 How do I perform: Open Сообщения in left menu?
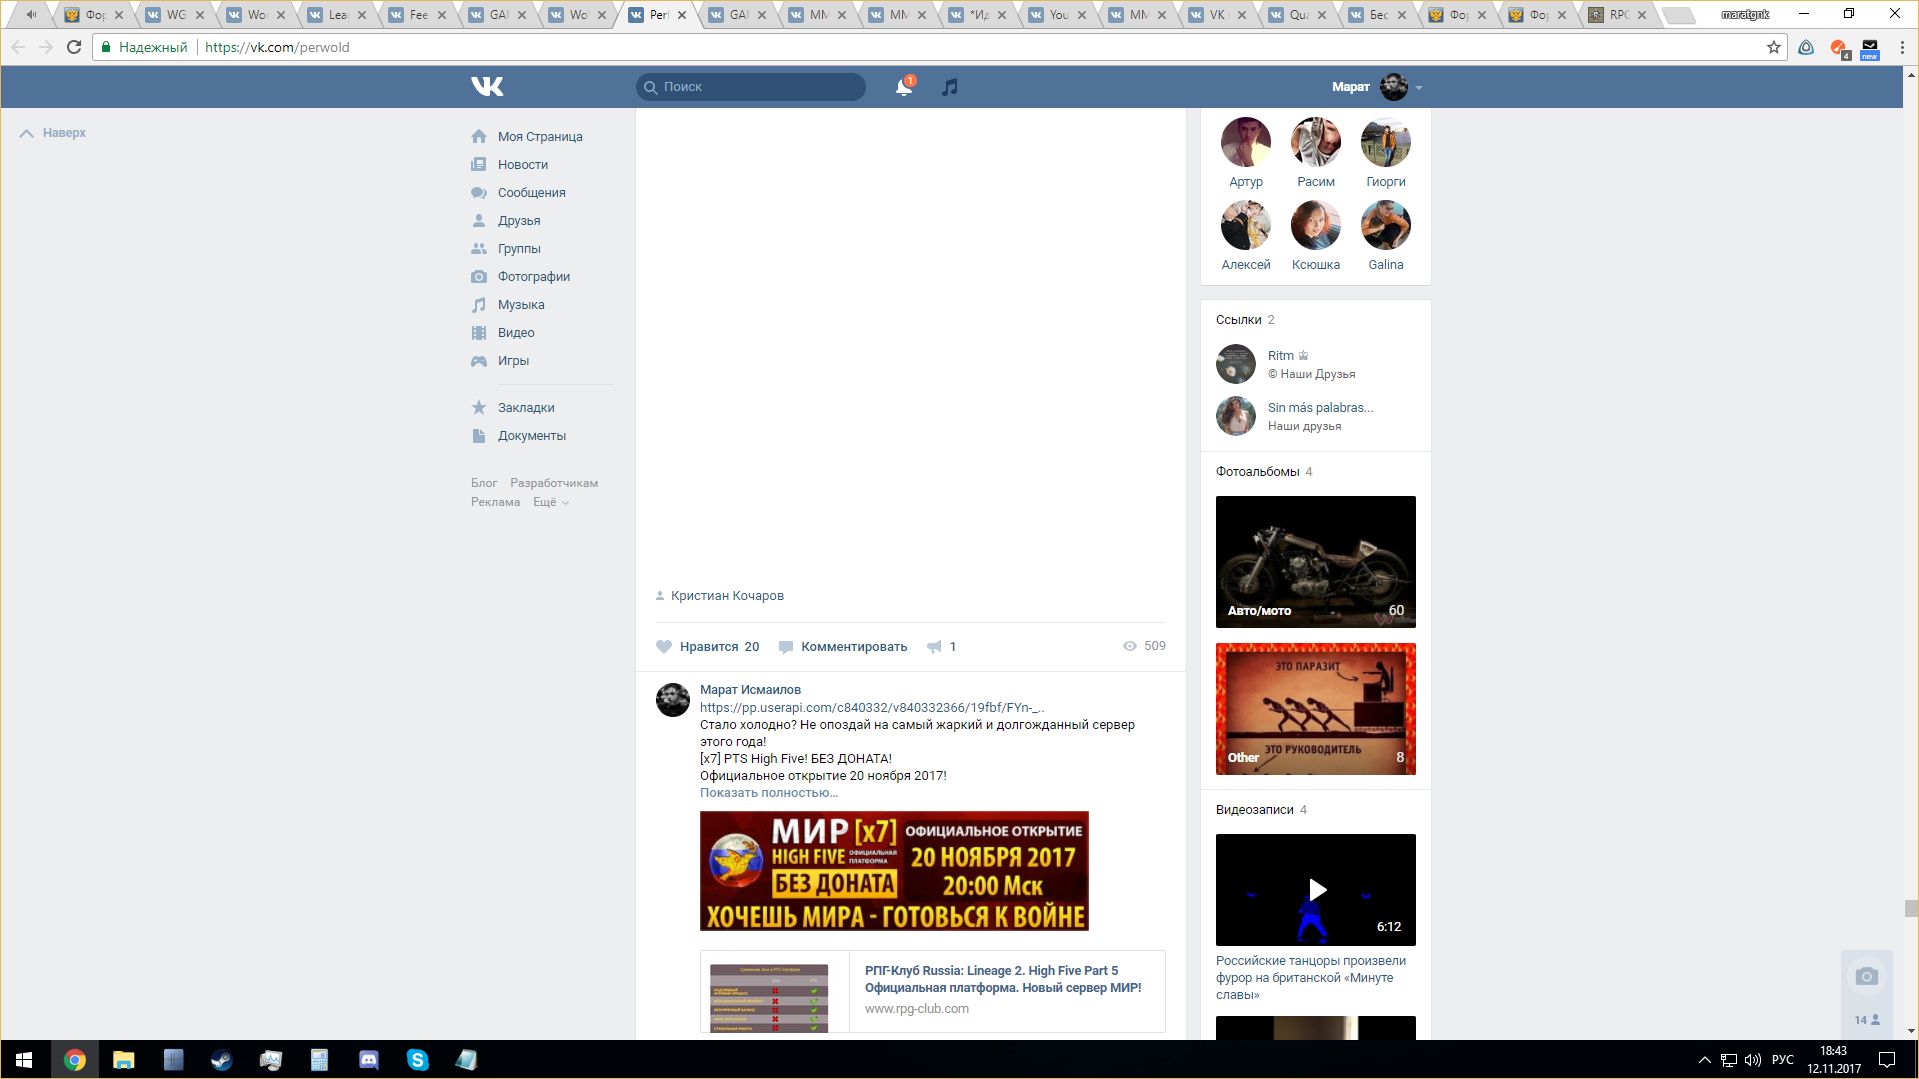pyautogui.click(x=531, y=193)
